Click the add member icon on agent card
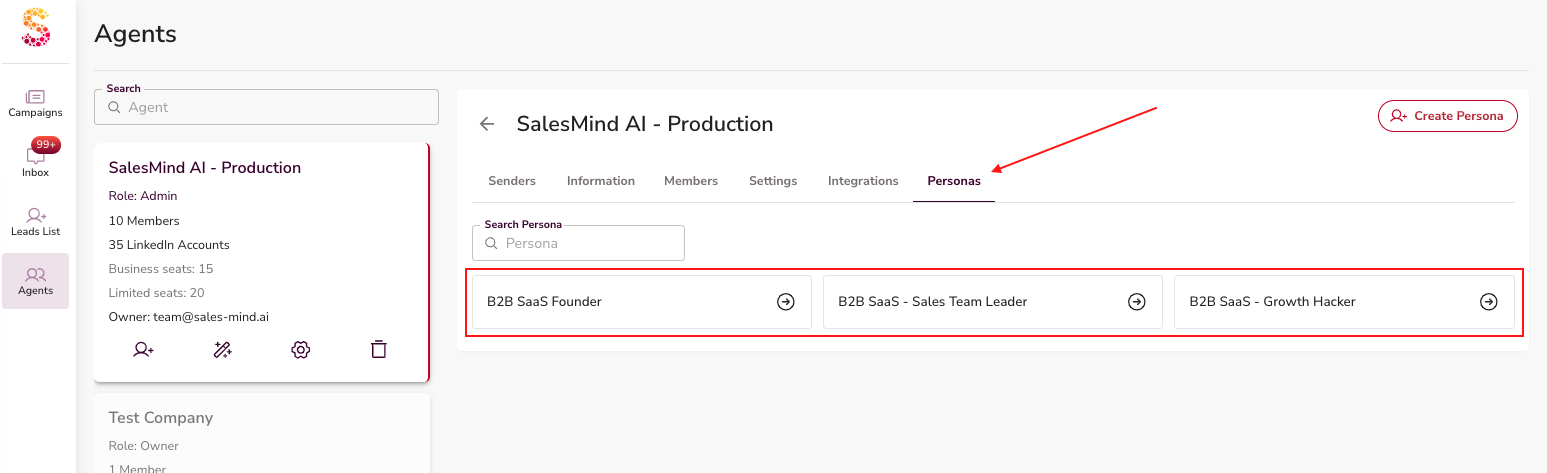The height and width of the screenshot is (473, 1547). (144, 350)
